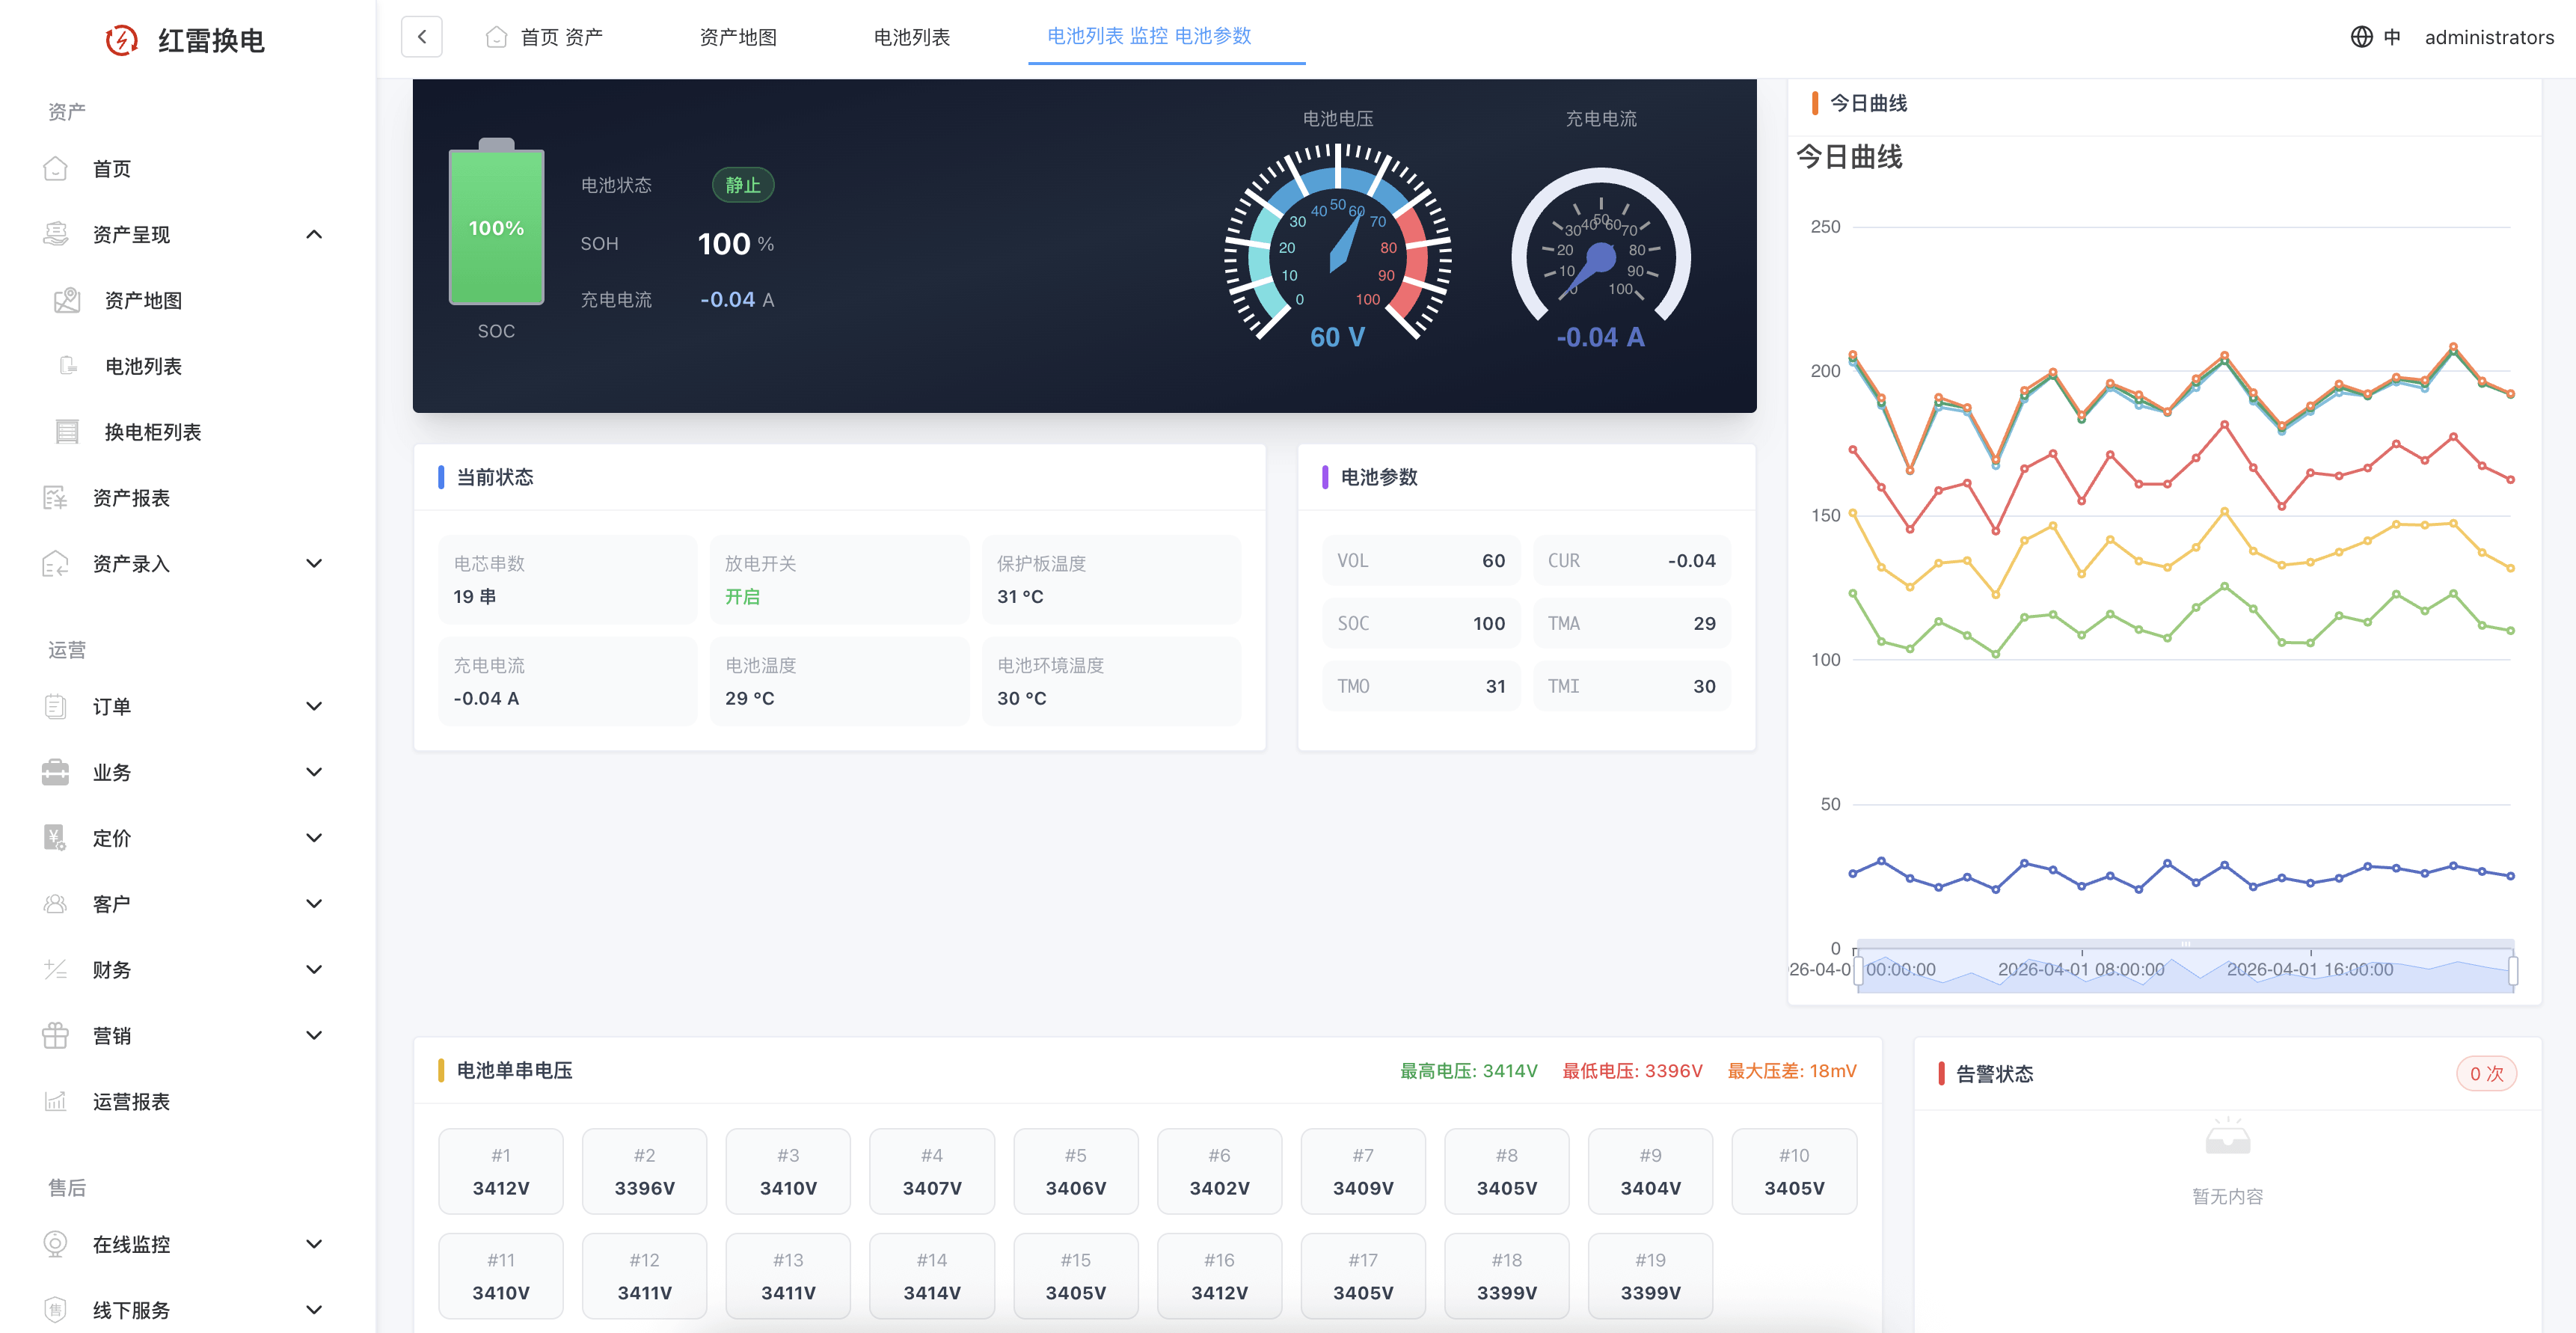Collapse the 资产呈现 menu chevron
The image size is (2576, 1333).
point(314,234)
